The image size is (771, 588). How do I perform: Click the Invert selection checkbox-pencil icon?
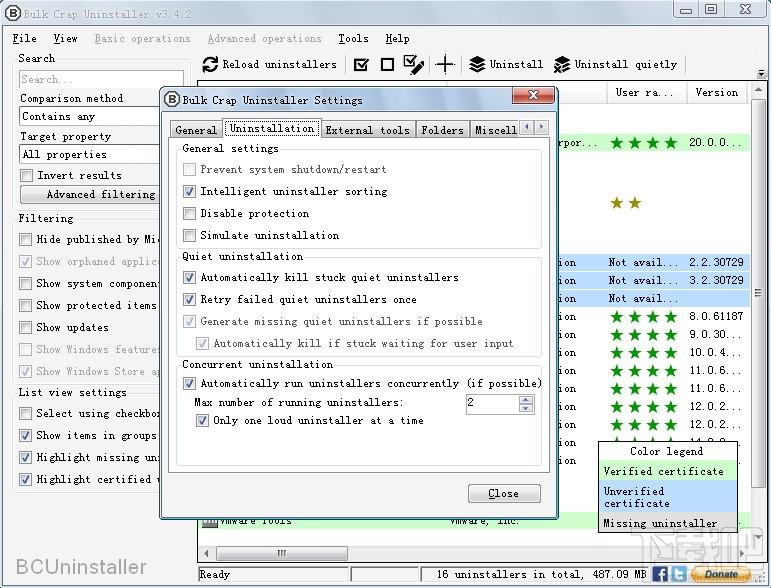(x=414, y=64)
